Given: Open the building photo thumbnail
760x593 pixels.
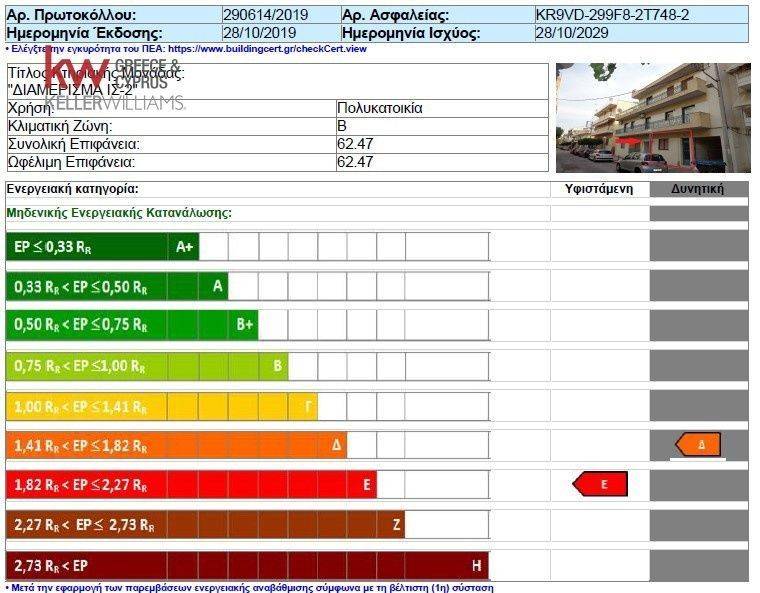Looking at the screenshot, I should coord(653,118).
